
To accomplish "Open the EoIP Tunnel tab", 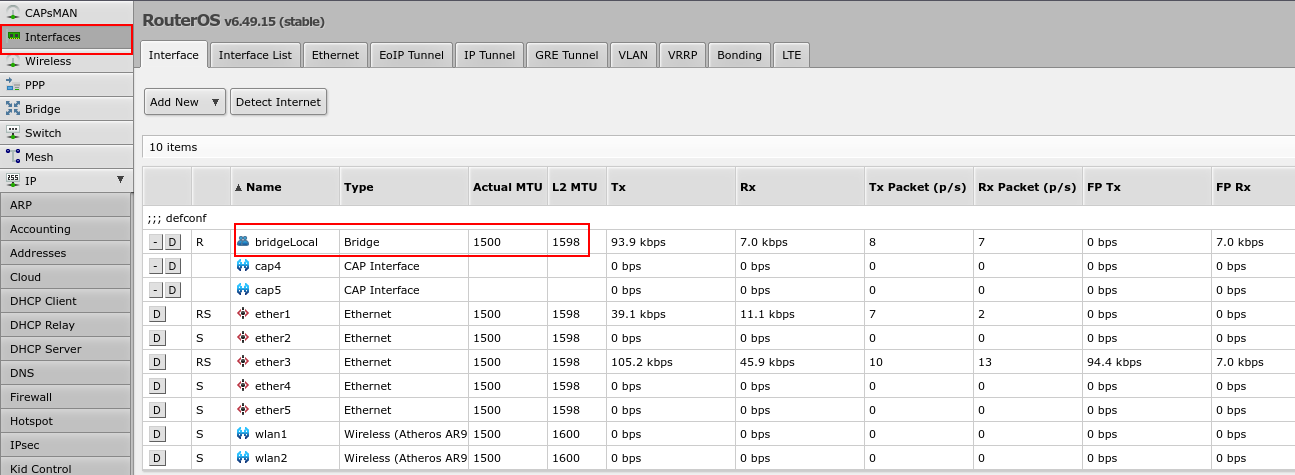I will (x=411, y=55).
